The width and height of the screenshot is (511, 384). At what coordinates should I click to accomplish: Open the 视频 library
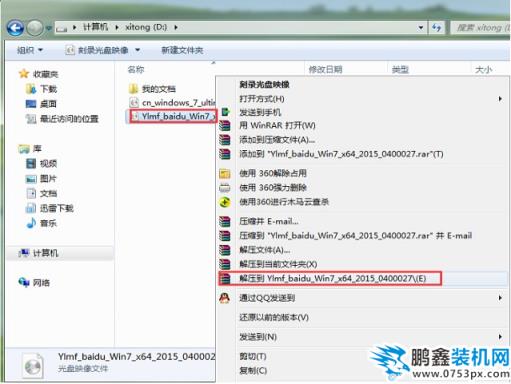click(x=41, y=163)
